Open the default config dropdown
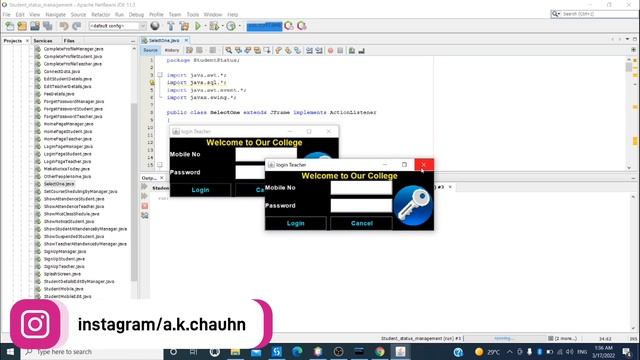640x360 pixels. [x=118, y=26]
